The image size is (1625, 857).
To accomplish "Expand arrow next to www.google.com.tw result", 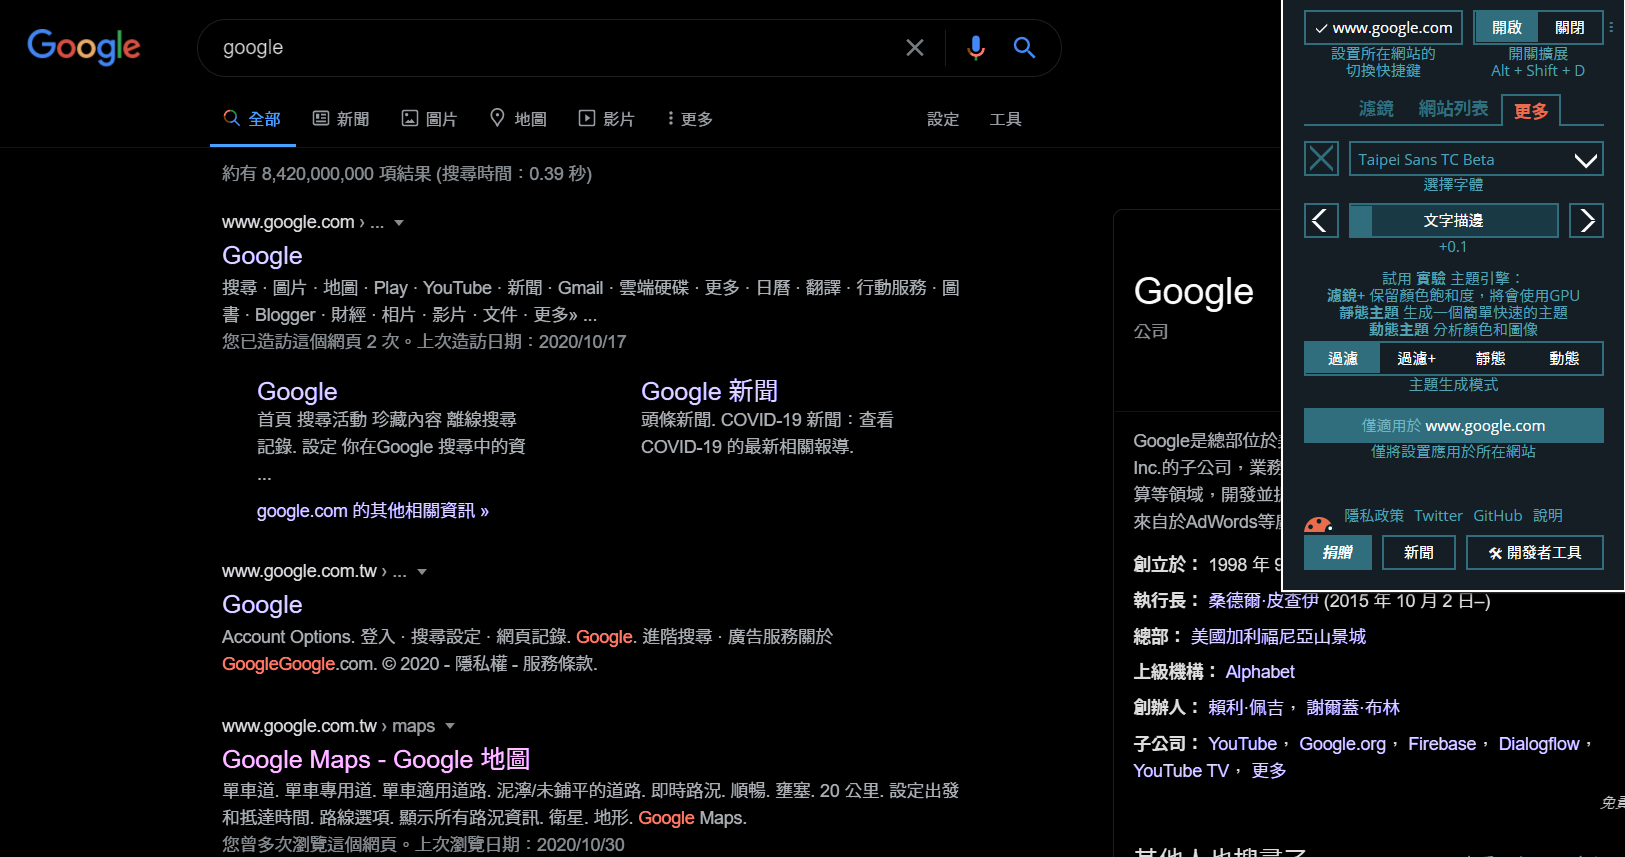I will pyautogui.click(x=422, y=572).
